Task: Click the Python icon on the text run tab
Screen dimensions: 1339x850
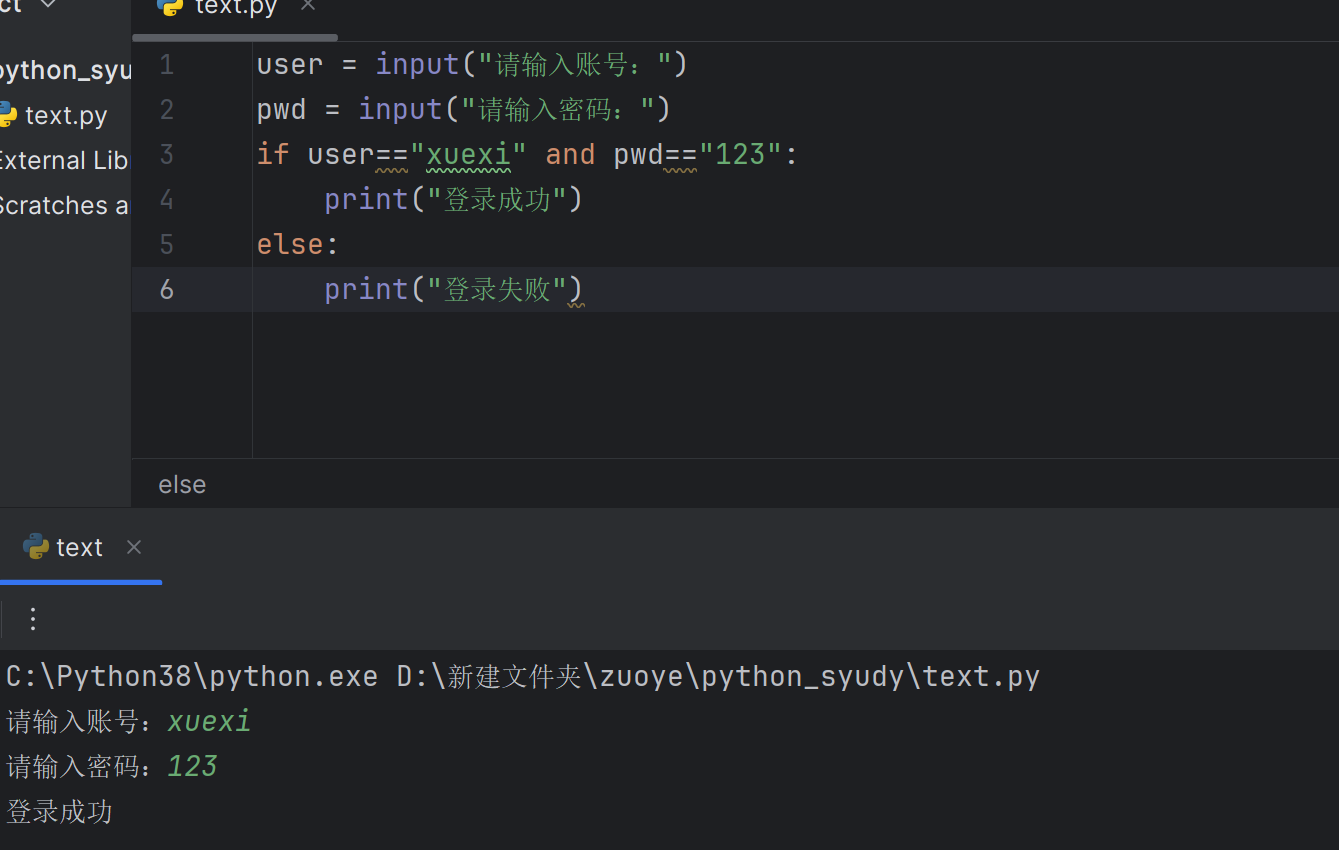Action: (x=35, y=547)
